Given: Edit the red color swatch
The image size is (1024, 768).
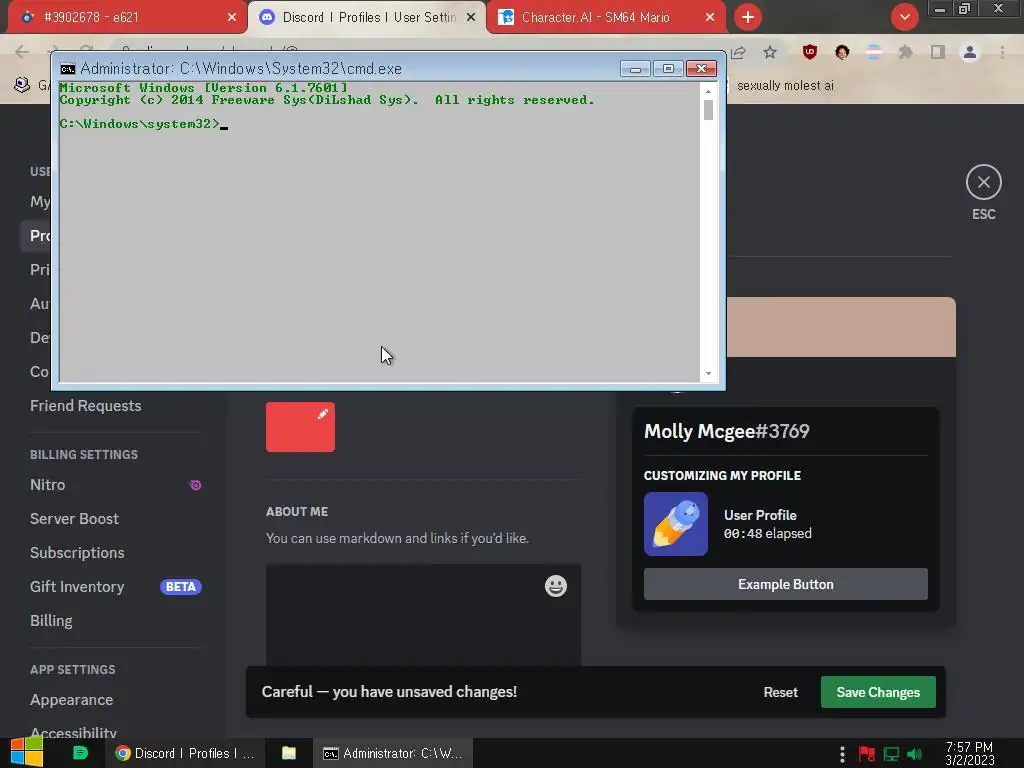Looking at the screenshot, I should [300, 426].
